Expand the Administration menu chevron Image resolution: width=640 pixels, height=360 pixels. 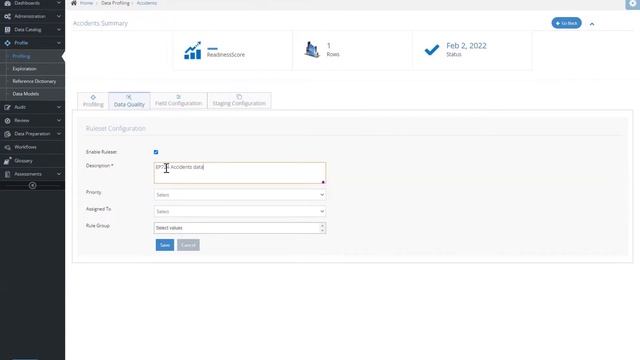(x=59, y=16)
